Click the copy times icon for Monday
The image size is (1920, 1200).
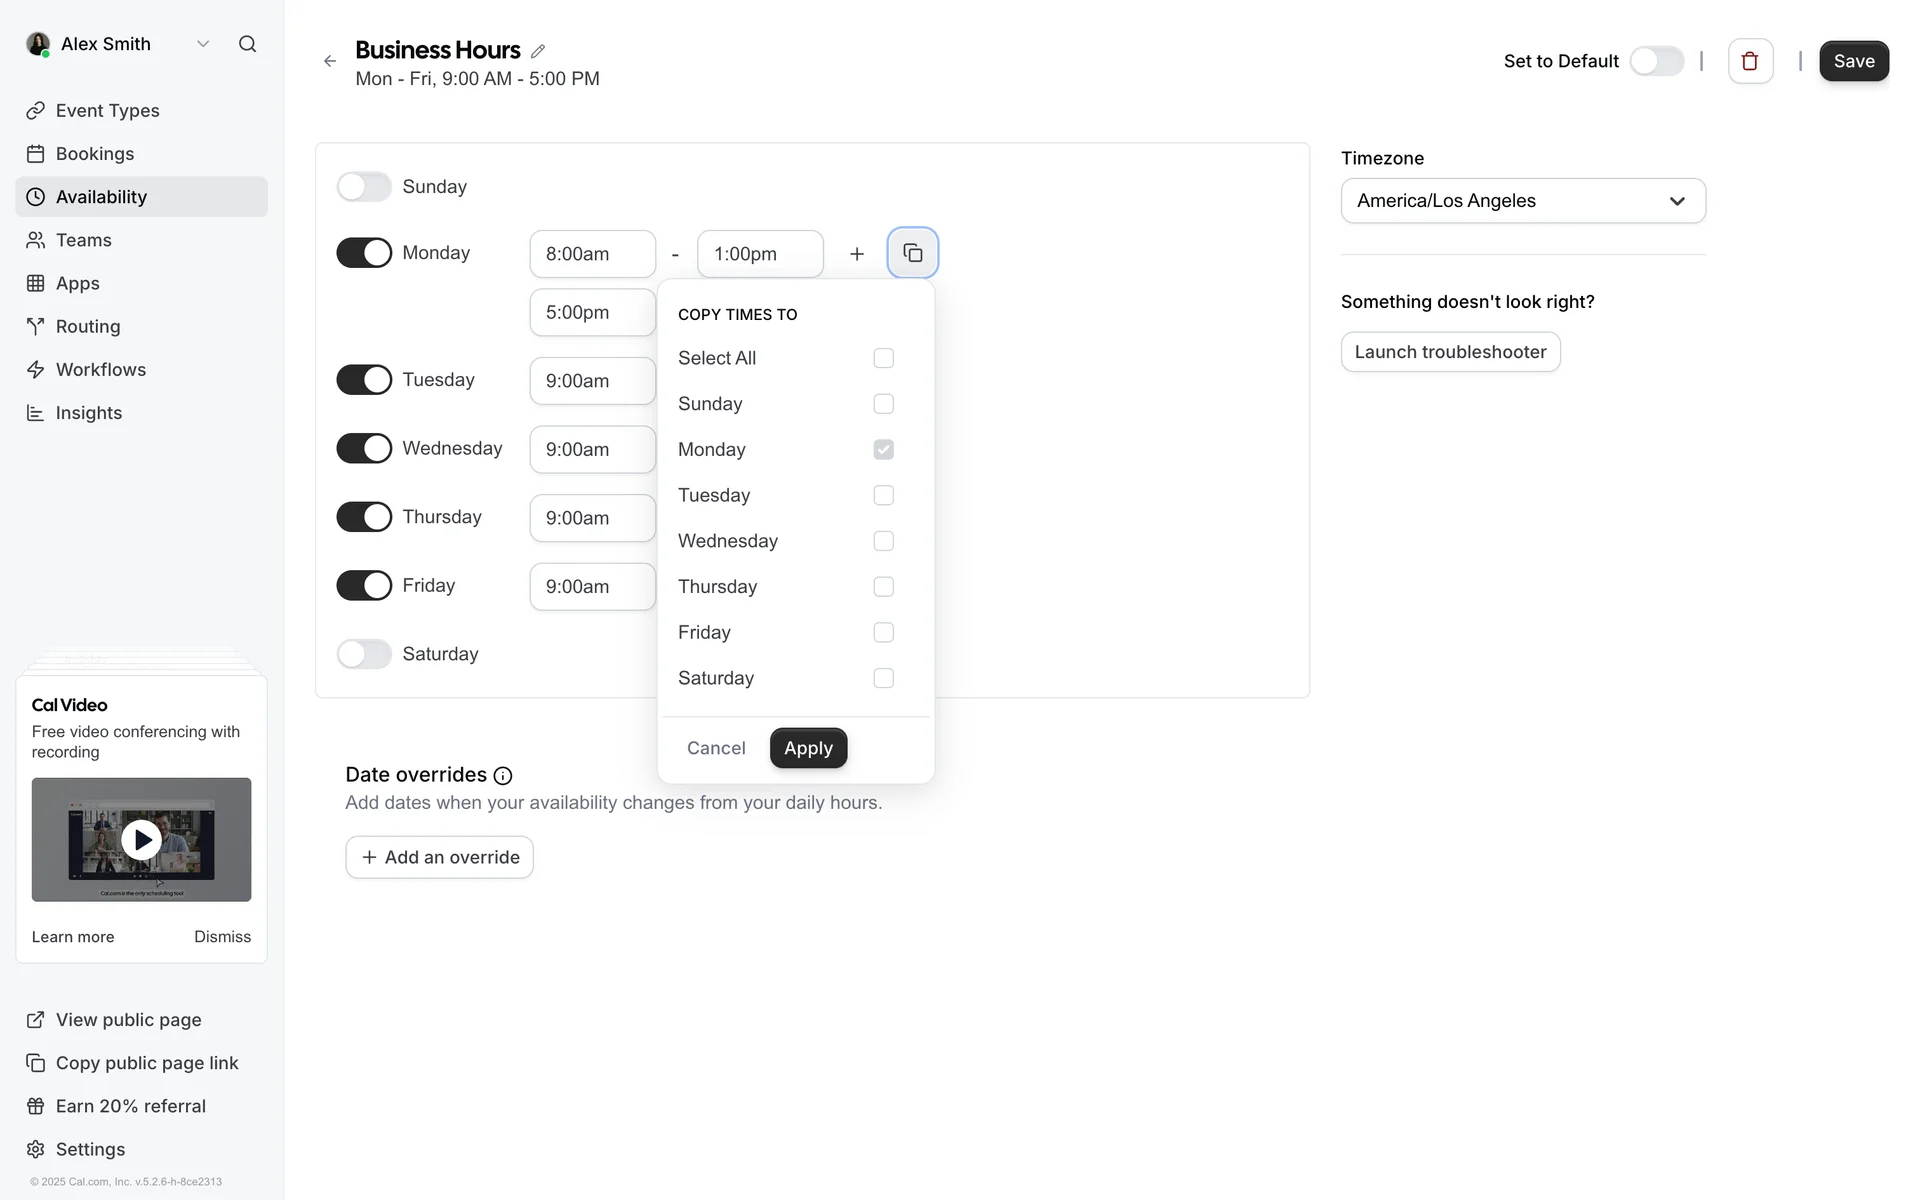(x=912, y=253)
